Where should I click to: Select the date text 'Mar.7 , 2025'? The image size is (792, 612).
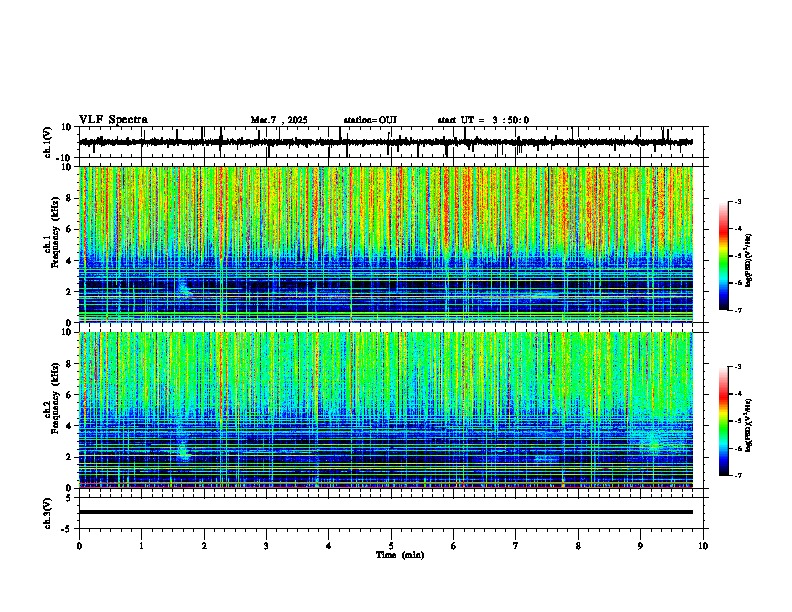pos(279,120)
